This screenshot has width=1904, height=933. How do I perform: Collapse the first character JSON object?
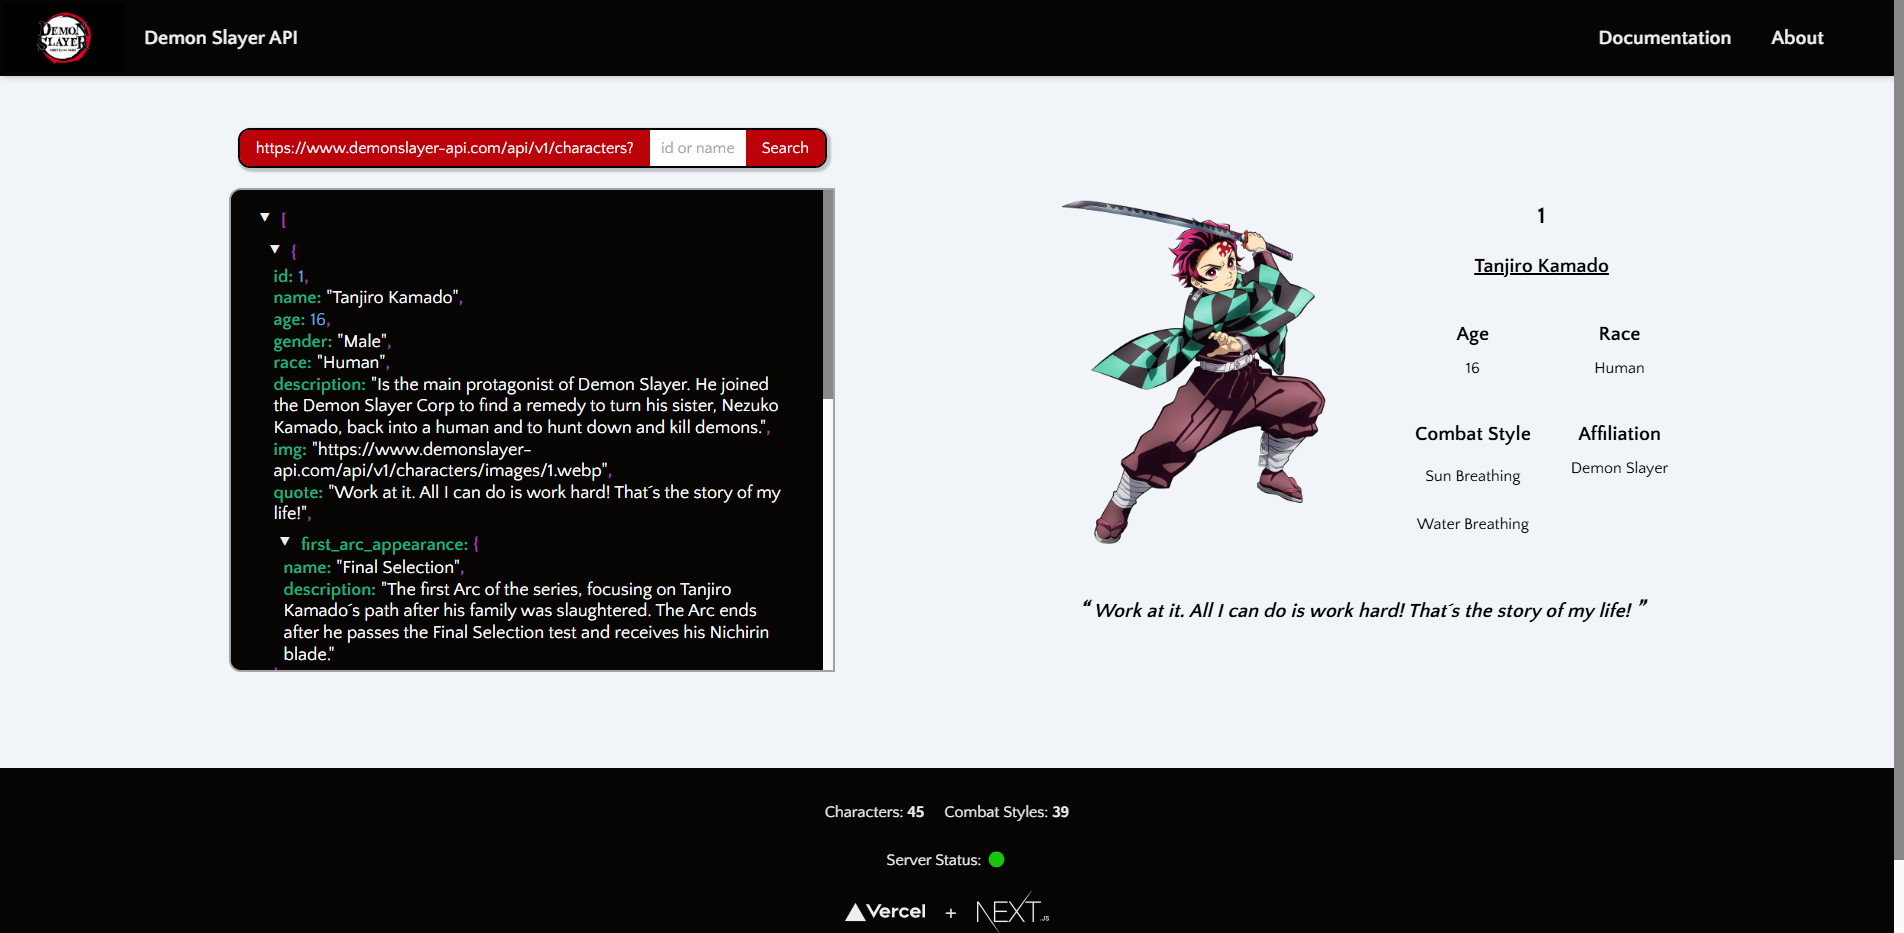pos(275,249)
